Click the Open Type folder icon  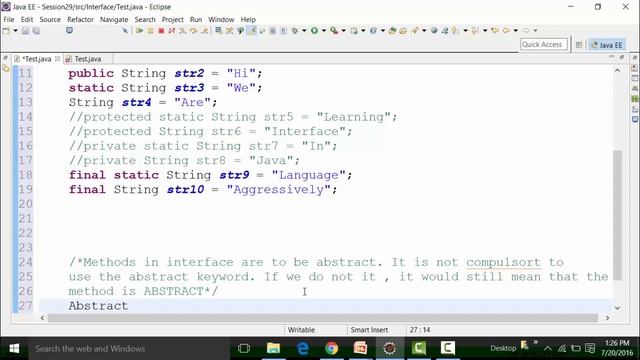click(392, 31)
